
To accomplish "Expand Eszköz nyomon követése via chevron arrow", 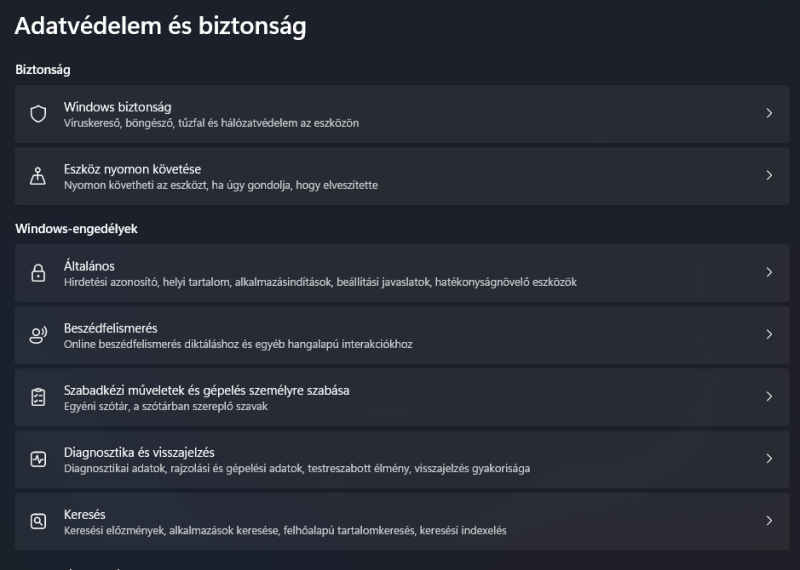I will click(x=769, y=176).
